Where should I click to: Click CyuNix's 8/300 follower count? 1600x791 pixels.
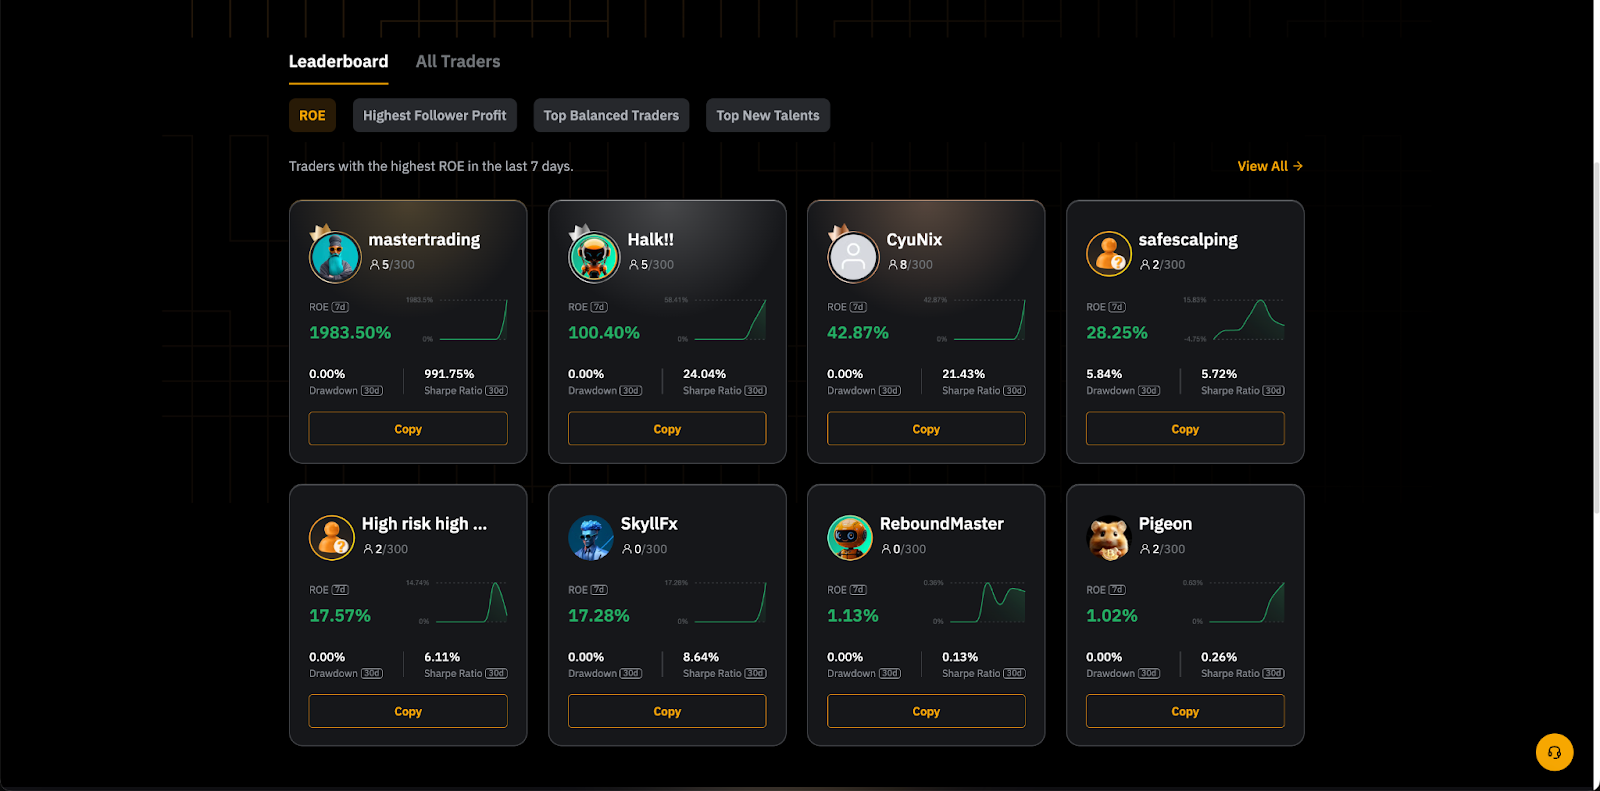pos(910,265)
